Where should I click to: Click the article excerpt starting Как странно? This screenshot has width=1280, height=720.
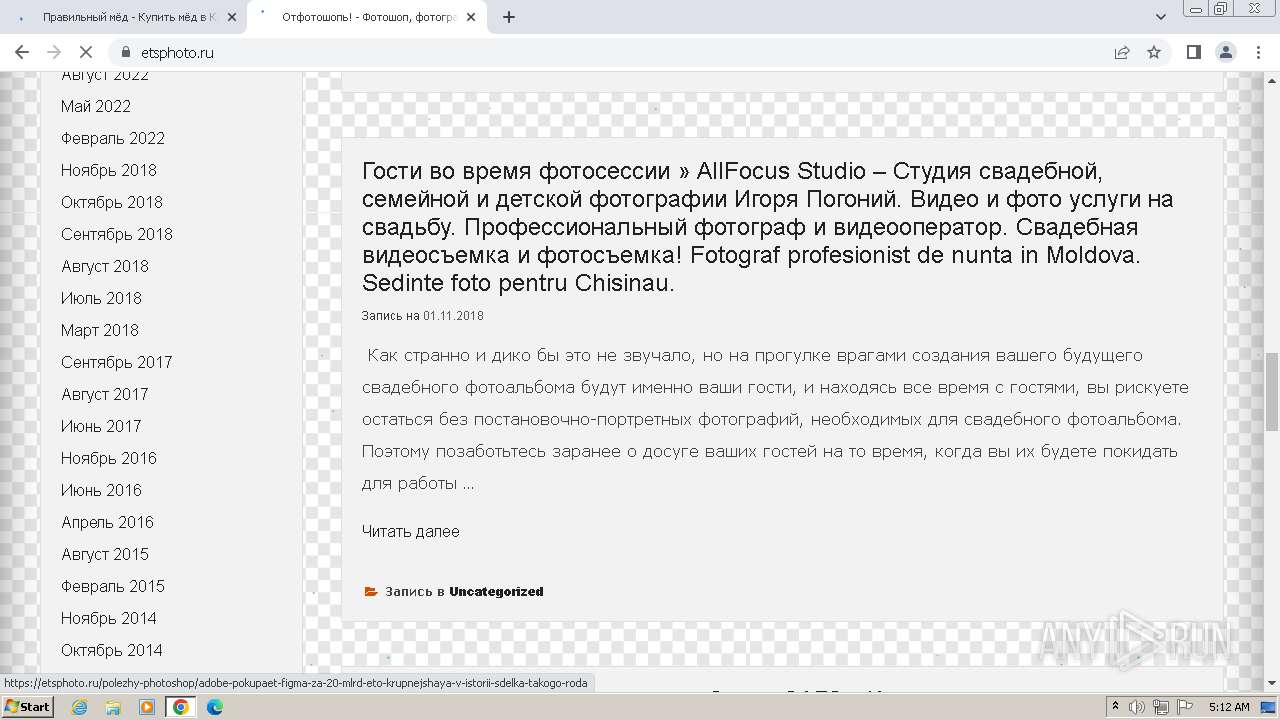tap(775, 419)
